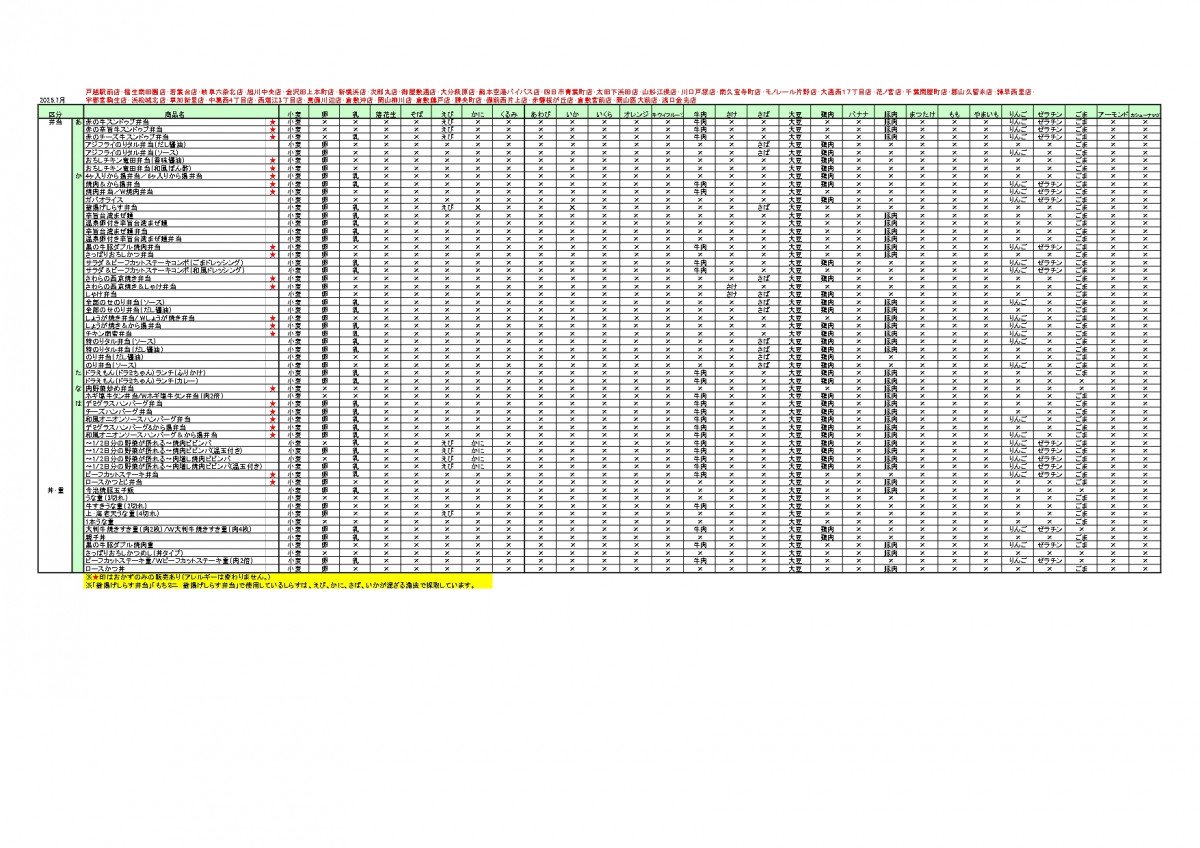This screenshot has width=1200, height=848.
Task: Select the 豚肉 column header
Action: click(x=890, y=115)
